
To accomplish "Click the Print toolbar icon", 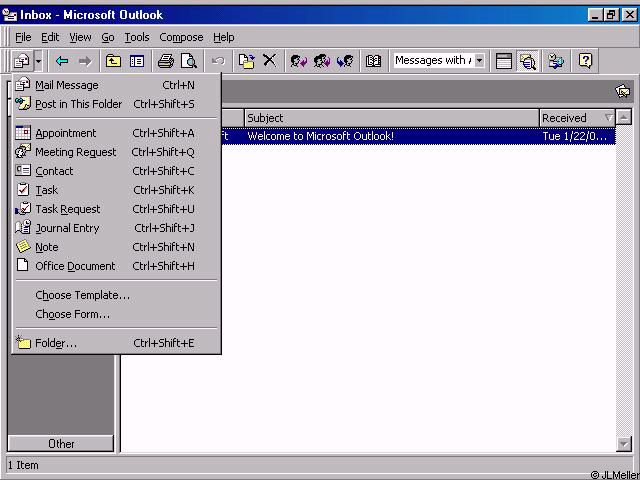I will point(166,62).
